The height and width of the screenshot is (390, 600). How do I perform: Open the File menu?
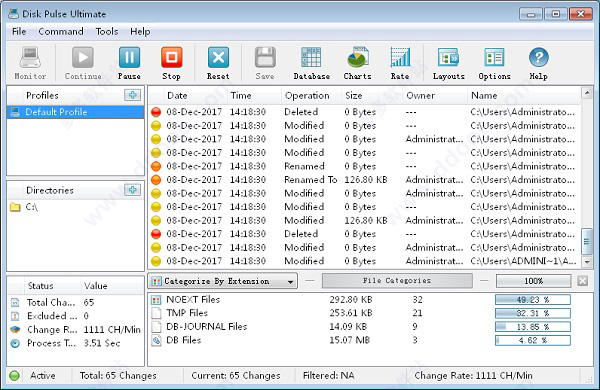(19, 31)
